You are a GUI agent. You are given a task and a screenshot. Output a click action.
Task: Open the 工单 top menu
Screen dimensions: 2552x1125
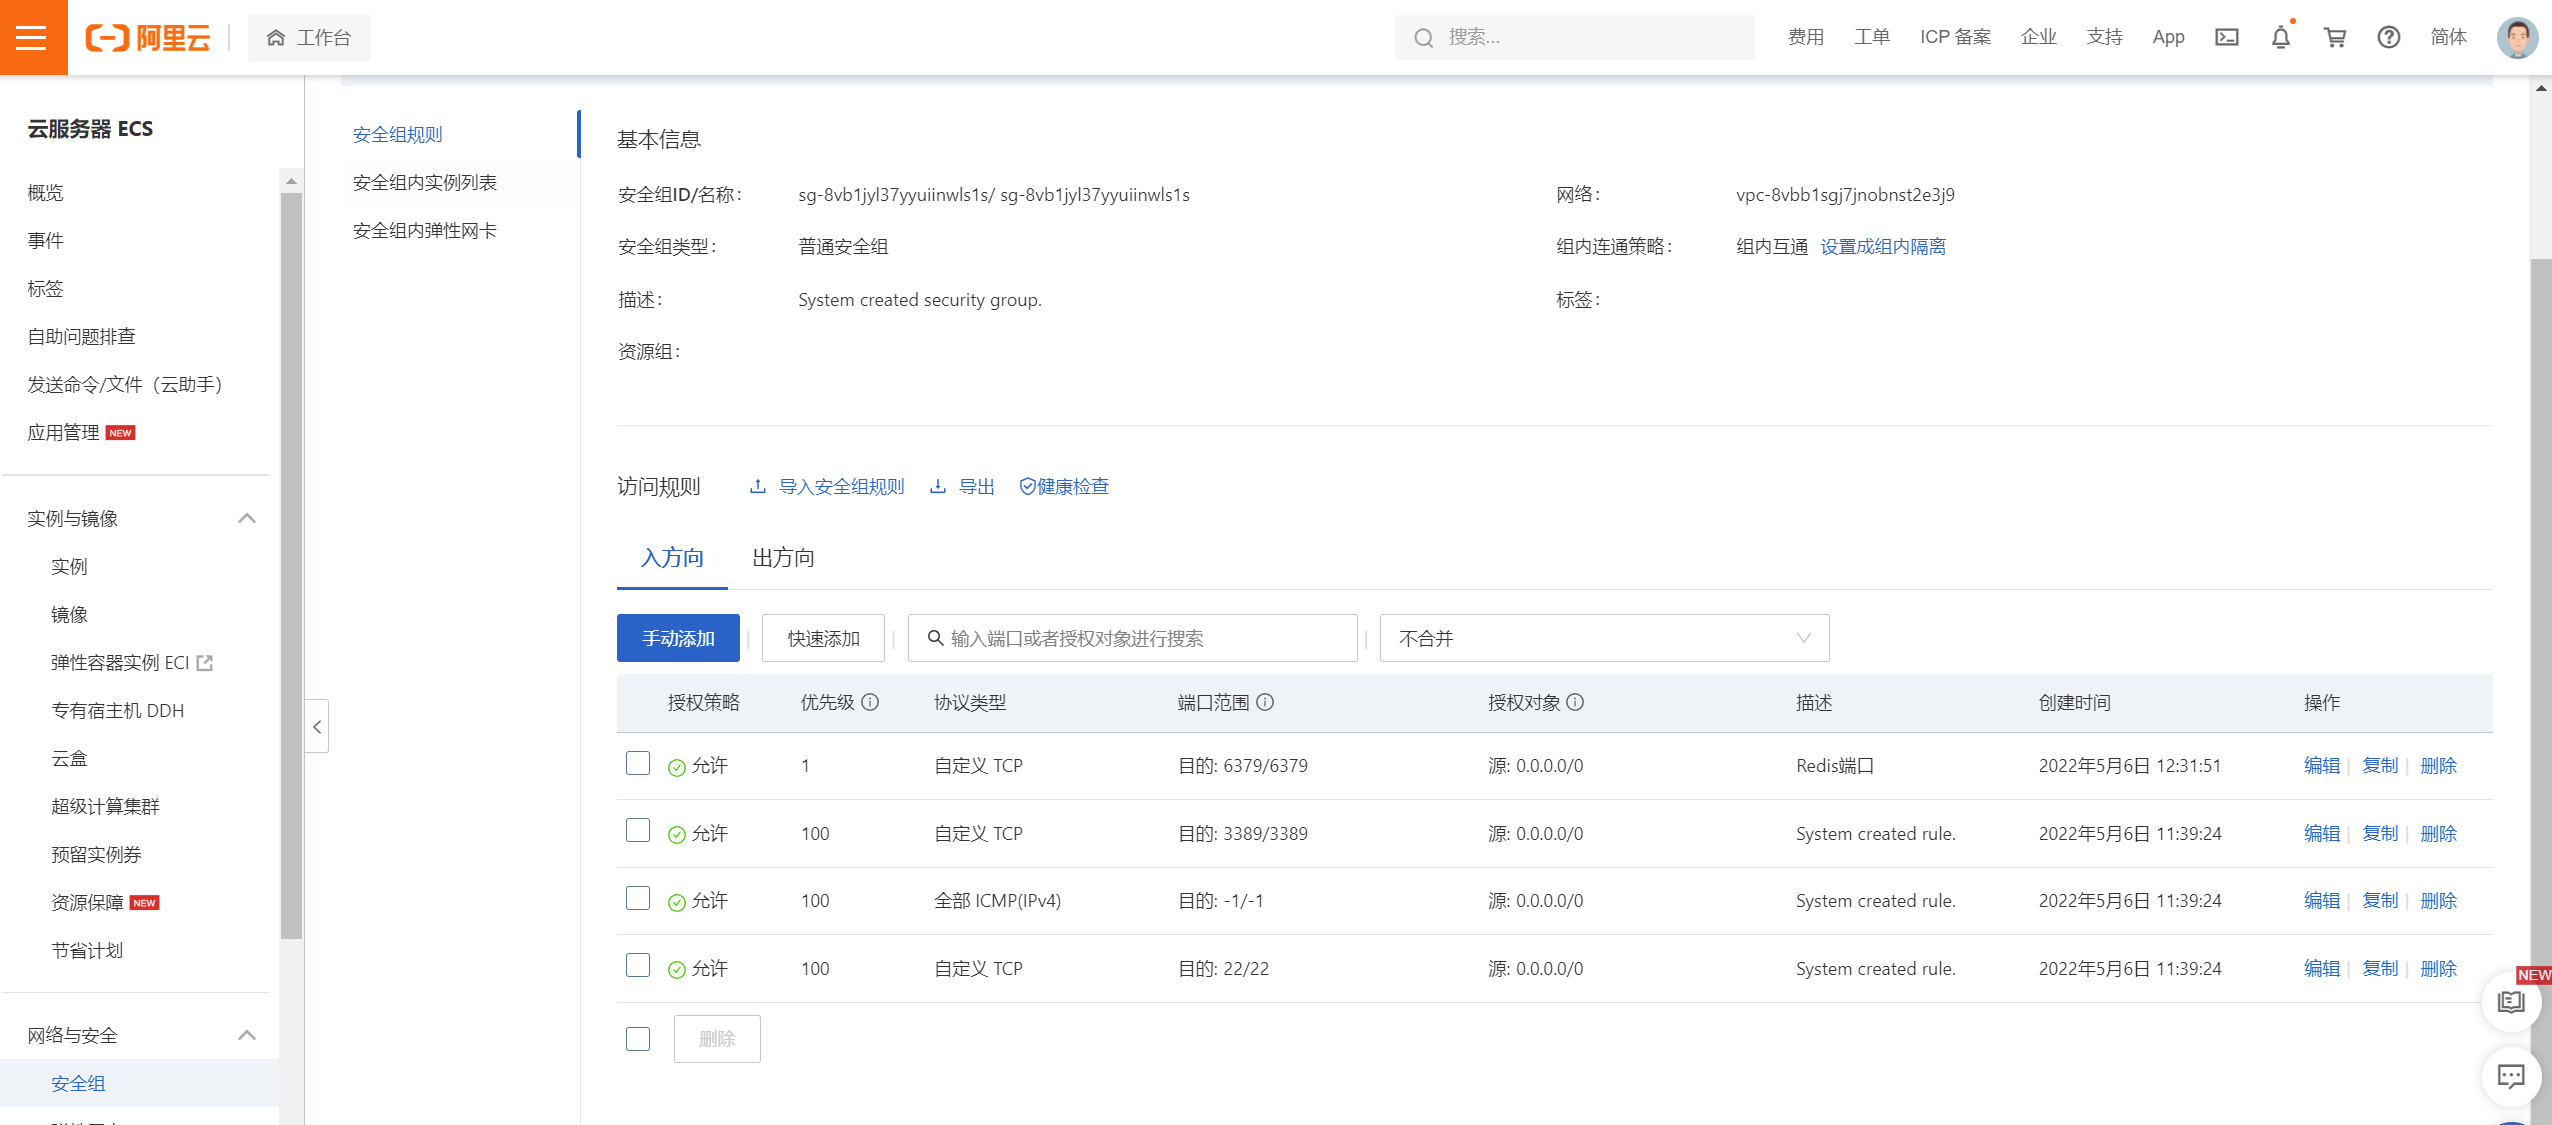(x=1872, y=37)
